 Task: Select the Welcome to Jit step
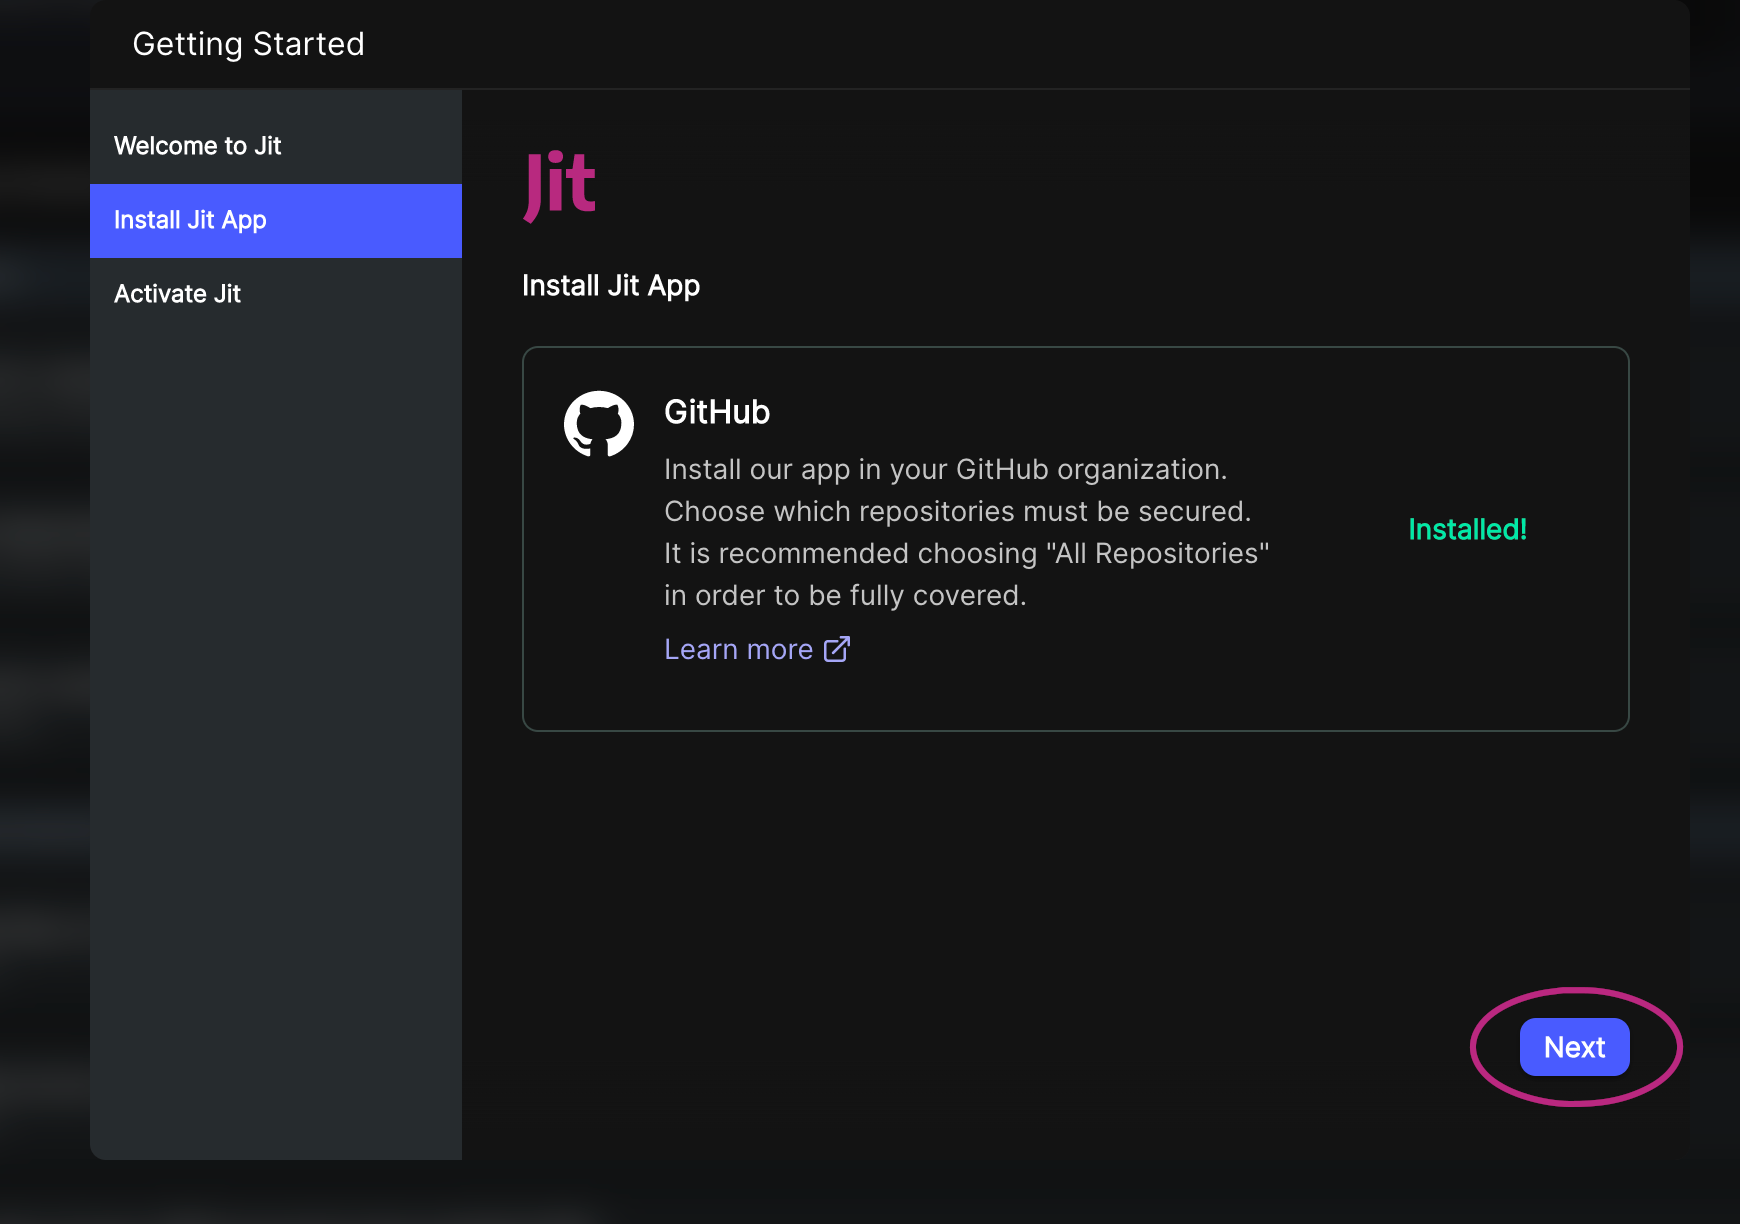click(x=276, y=146)
